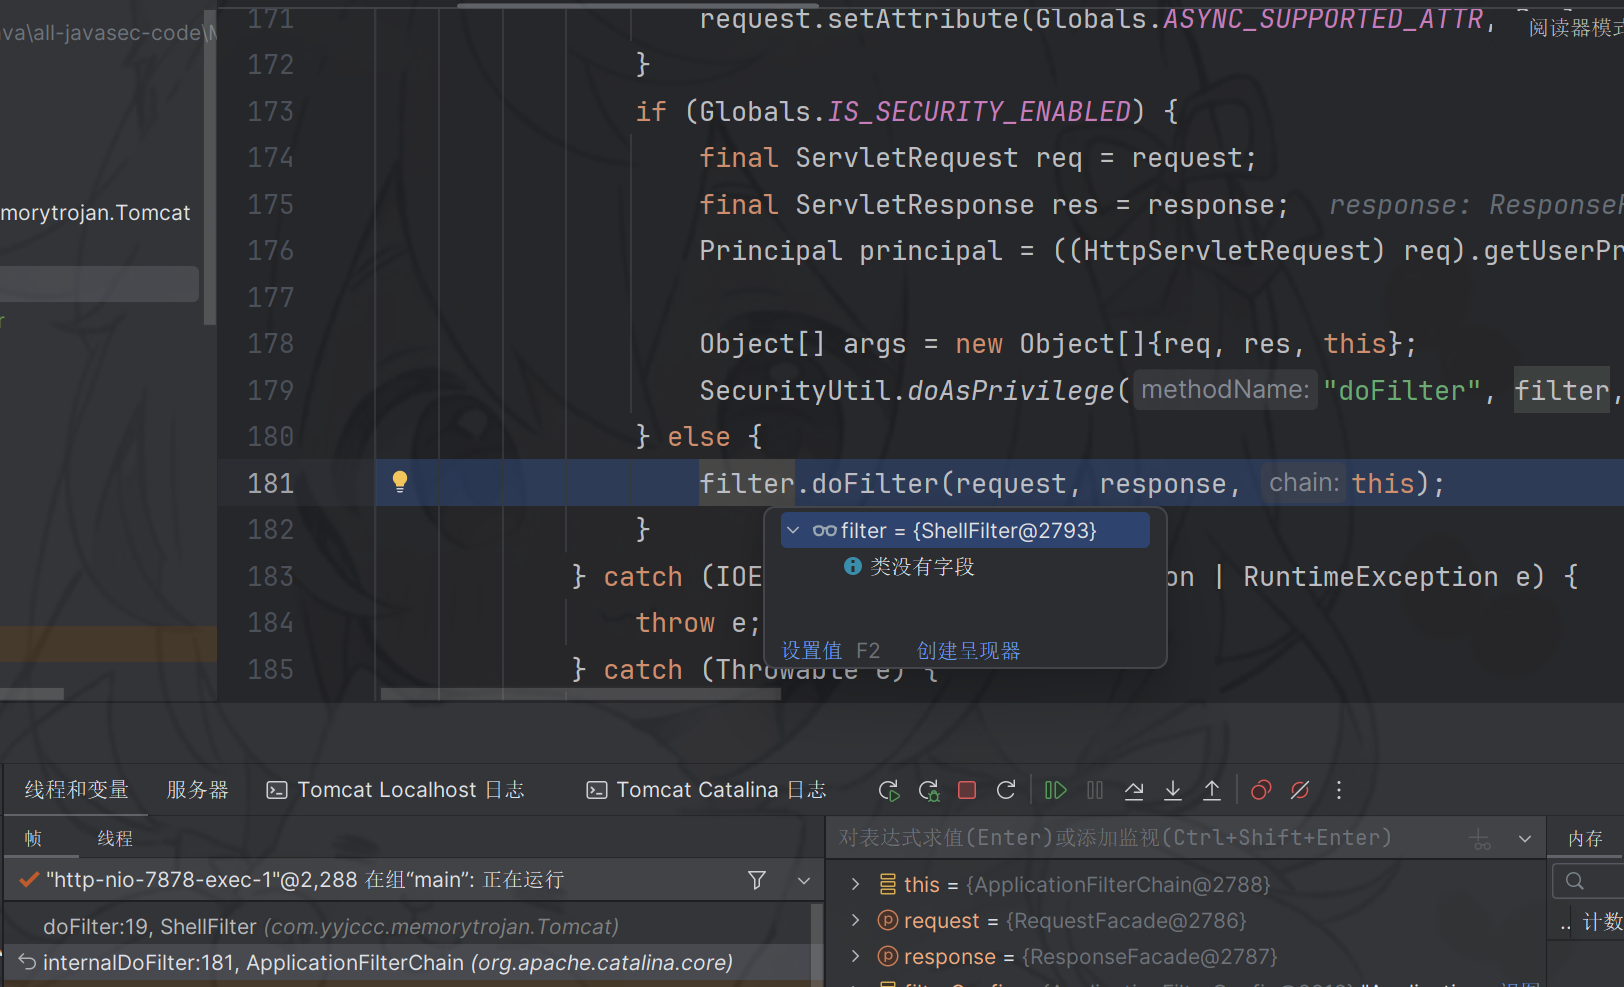Click the lightbulb on line 181

click(400, 482)
